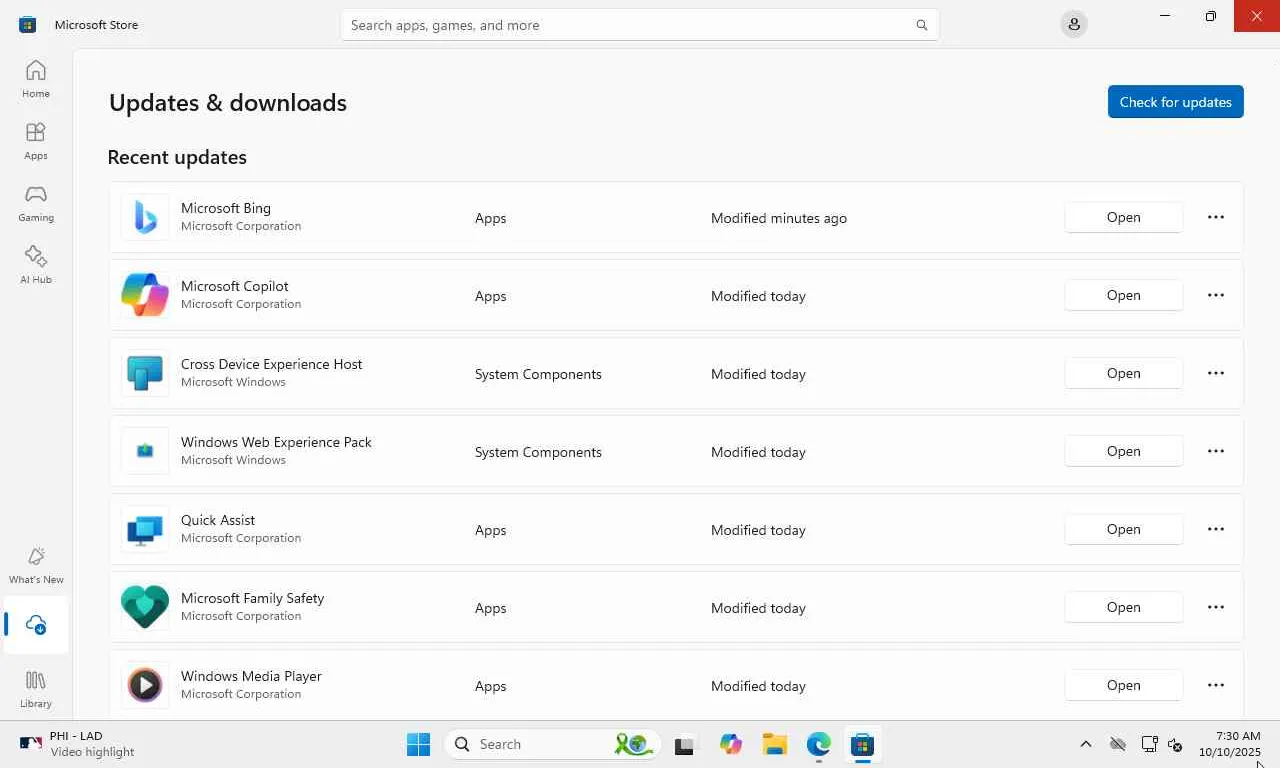
Task: Click the Updates & downloads page title
Action: pos(228,102)
